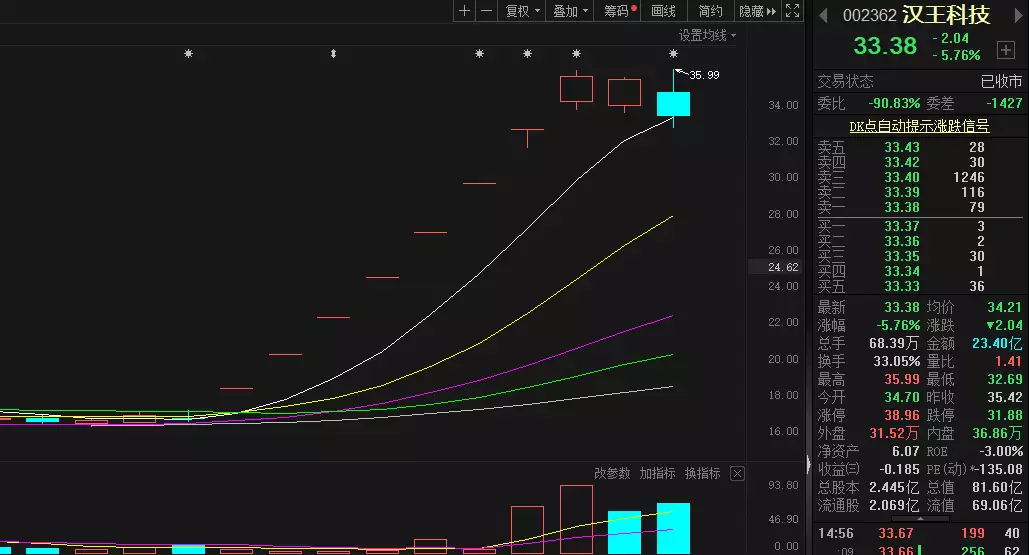Click the minus zoom-out chart icon
This screenshot has height=555, width=1029.
(x=486, y=11)
